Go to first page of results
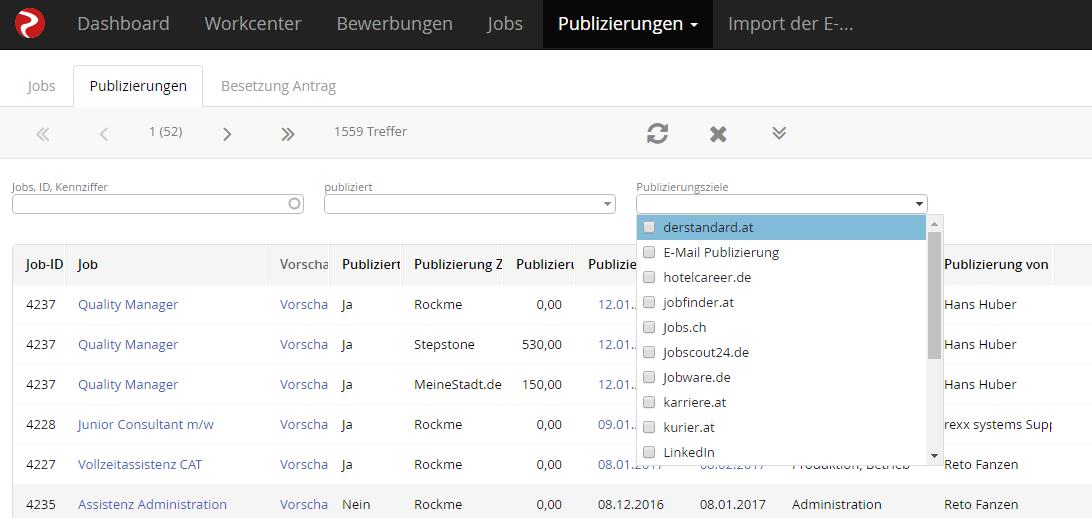Viewport: 1092px width, 518px height. tap(42, 134)
